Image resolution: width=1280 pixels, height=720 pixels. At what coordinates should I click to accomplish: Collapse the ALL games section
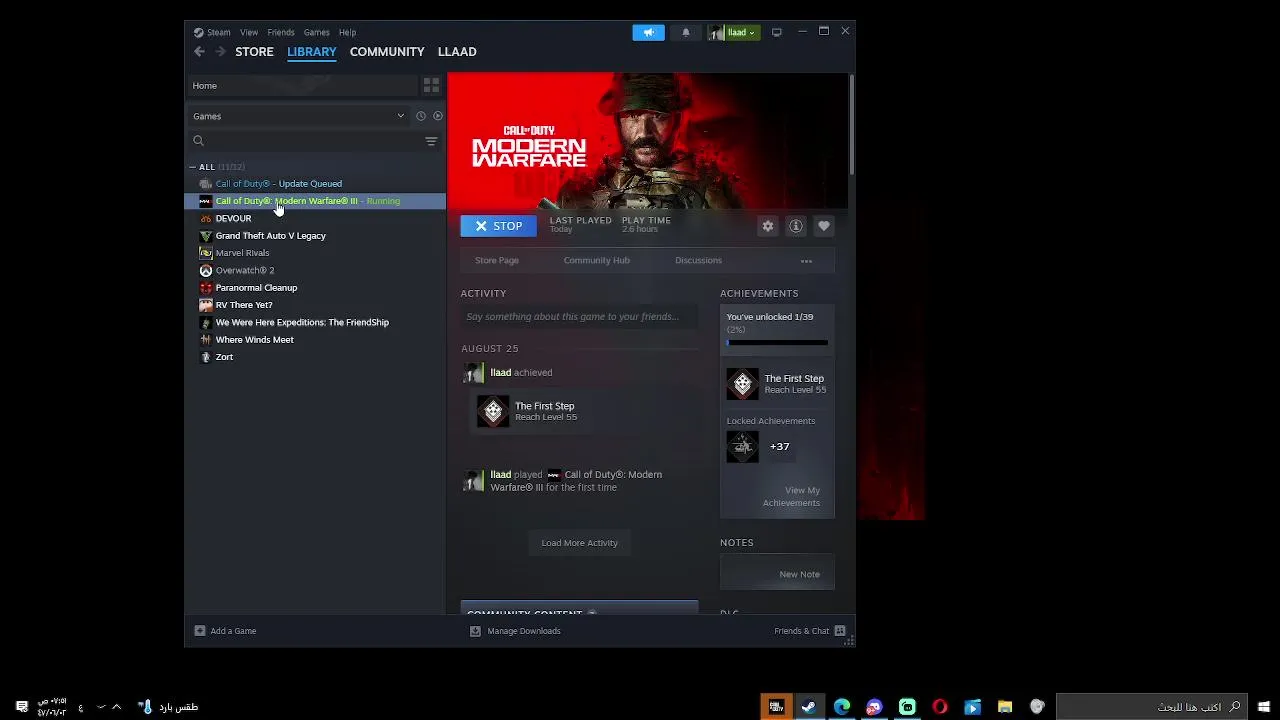[x=192, y=167]
